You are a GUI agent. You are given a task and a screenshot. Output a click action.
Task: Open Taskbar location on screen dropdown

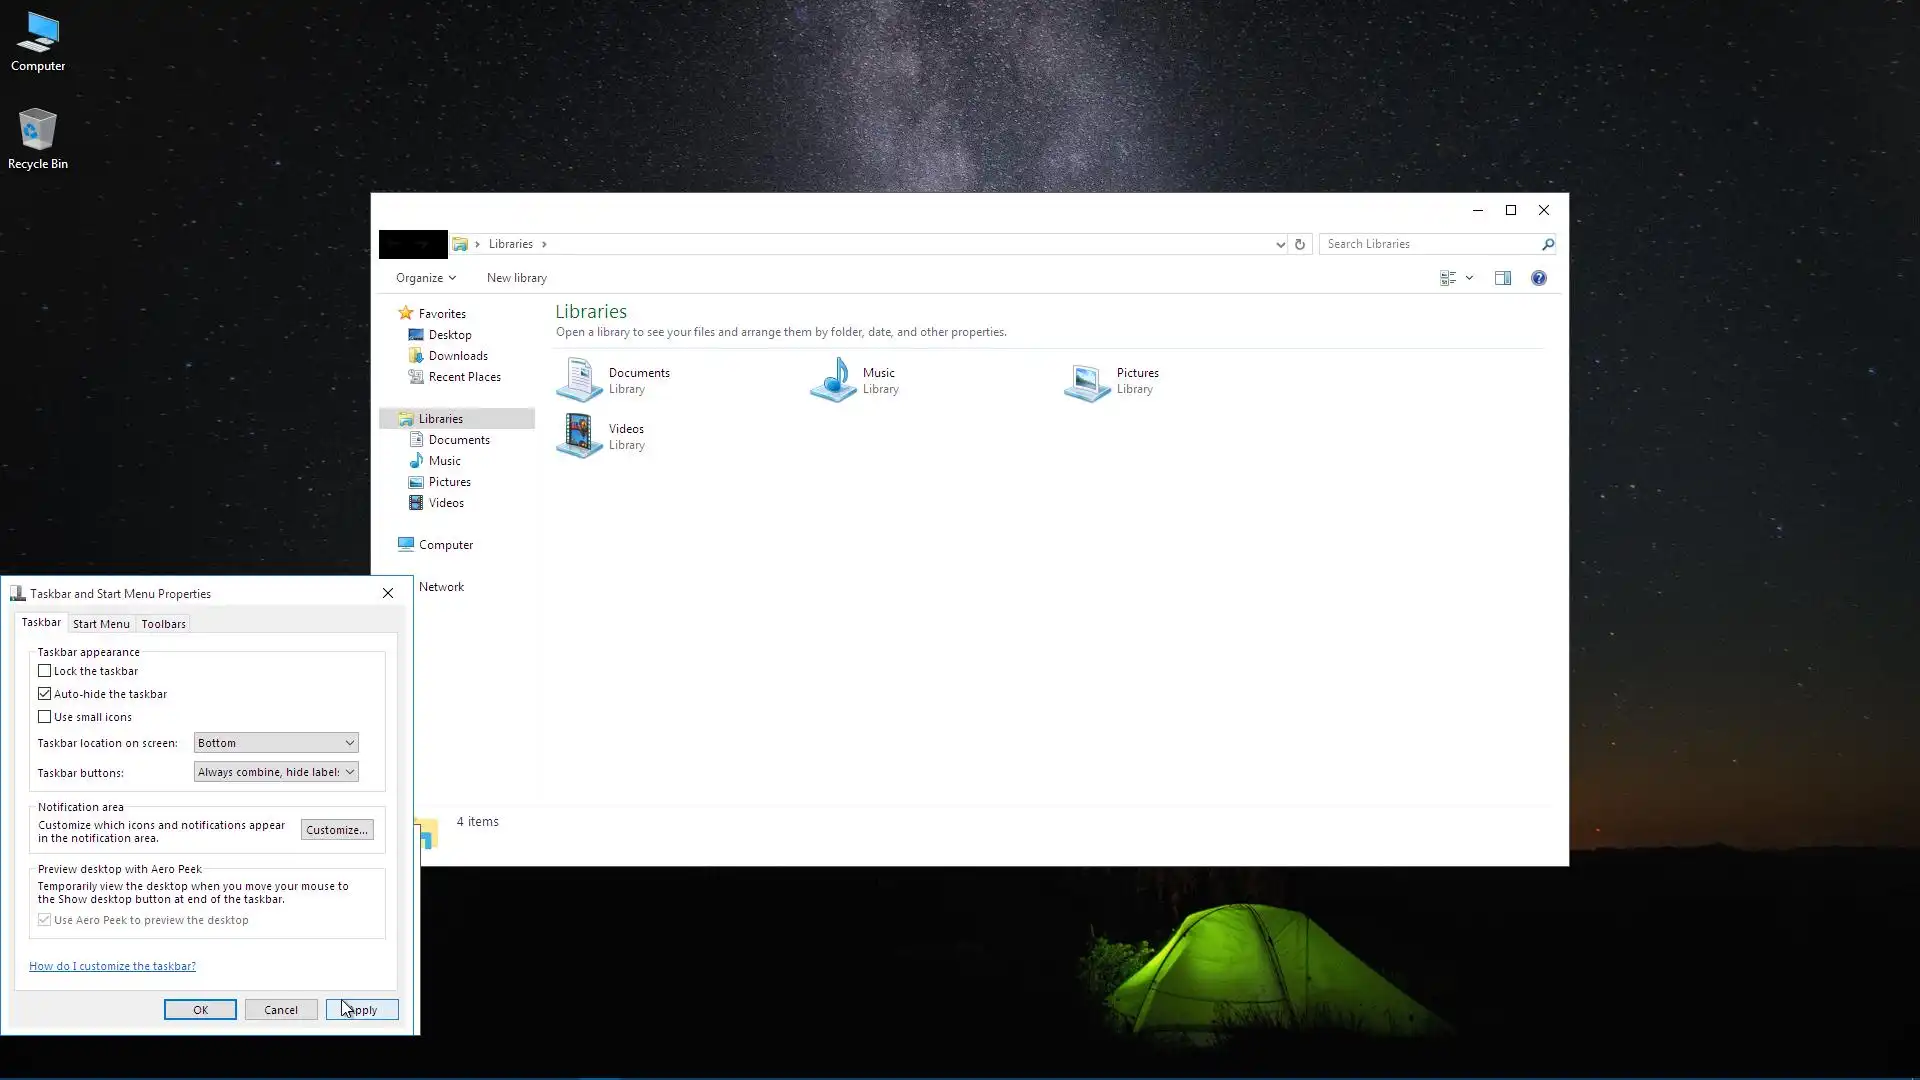pos(276,743)
